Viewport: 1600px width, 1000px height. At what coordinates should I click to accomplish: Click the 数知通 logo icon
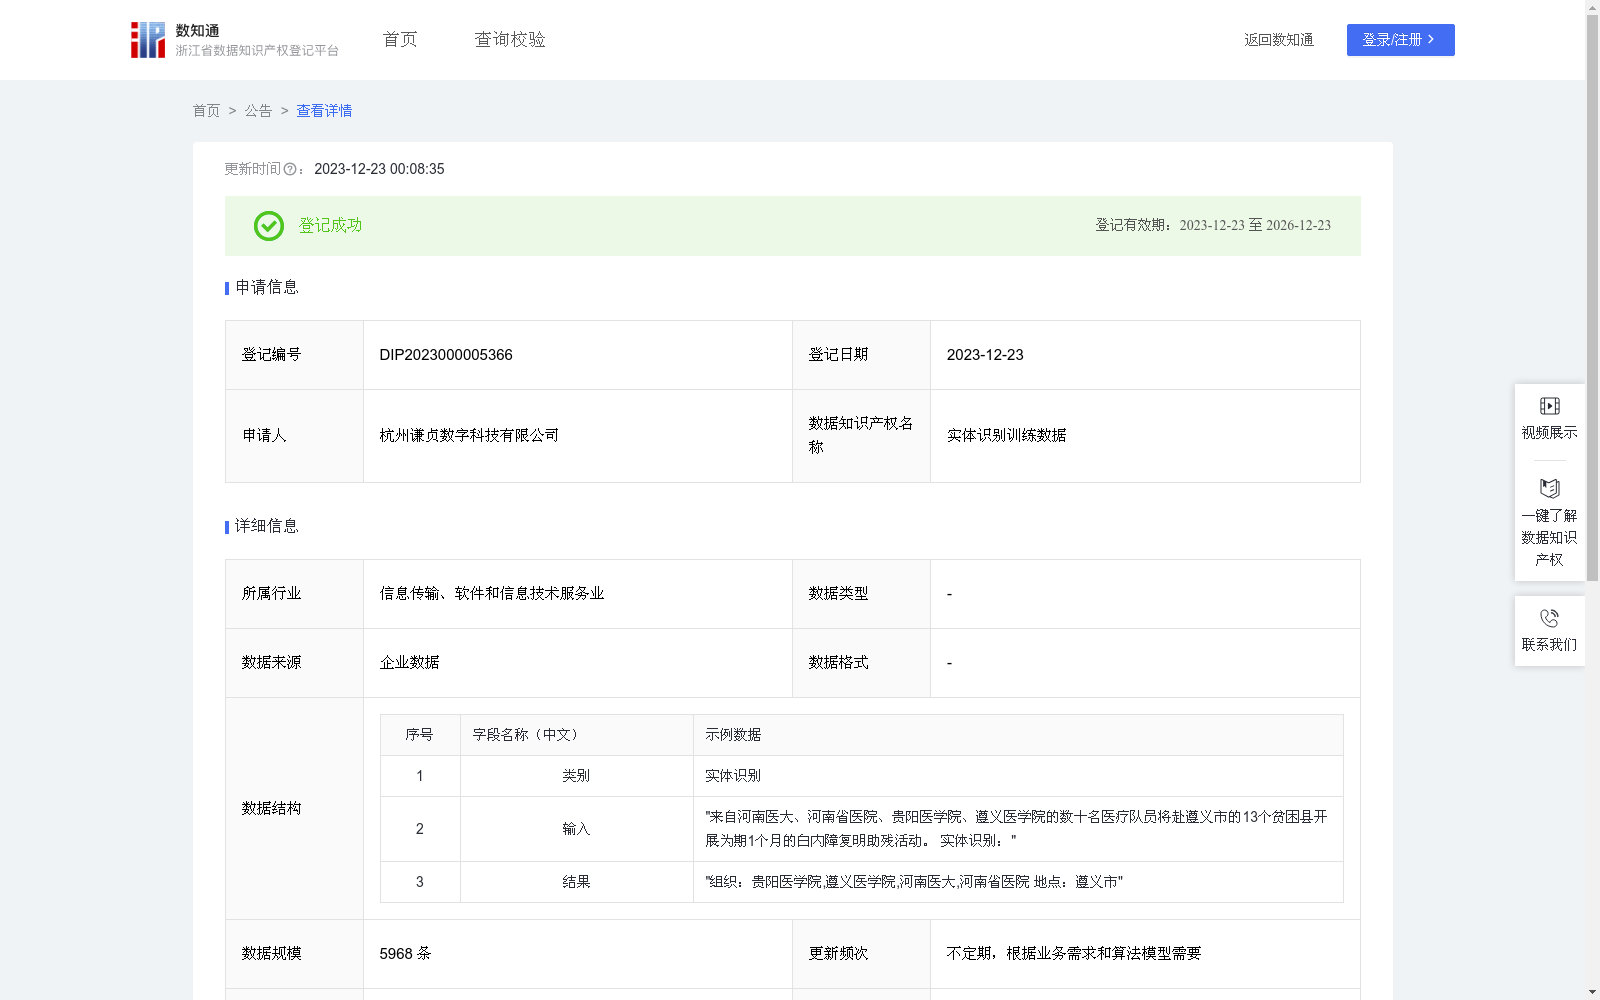coord(148,40)
